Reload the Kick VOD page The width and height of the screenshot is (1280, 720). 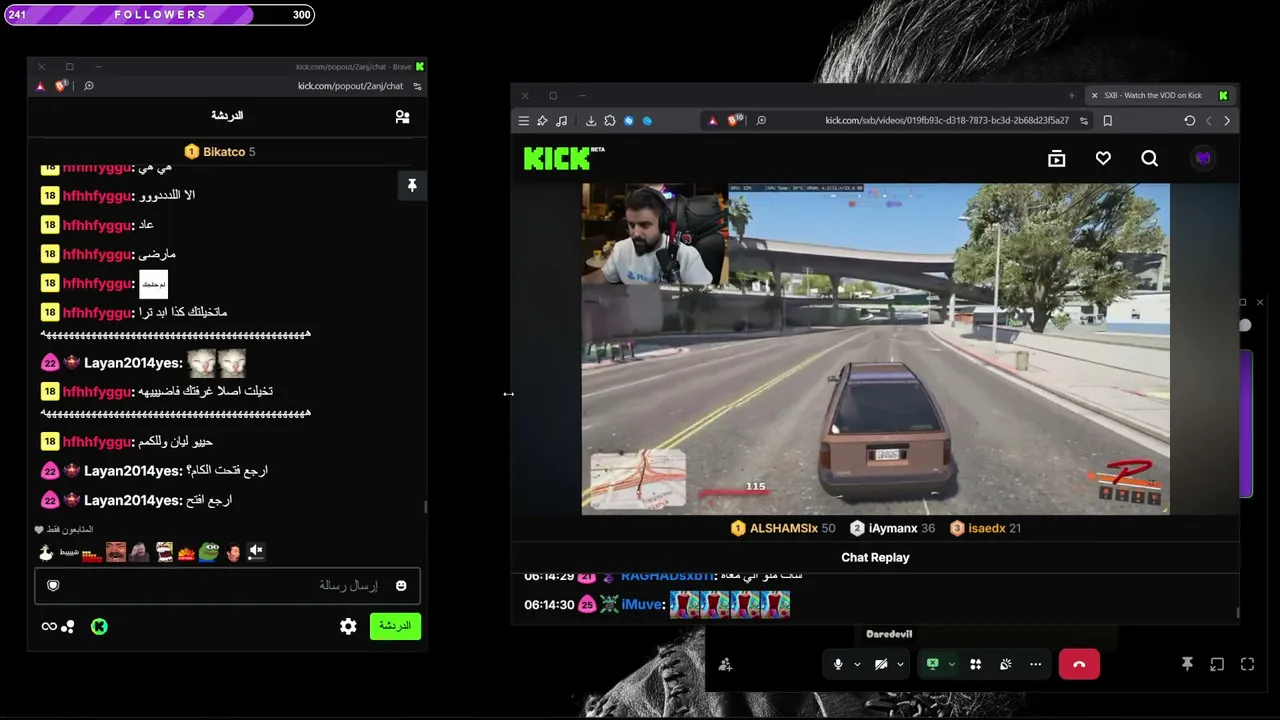point(1189,121)
